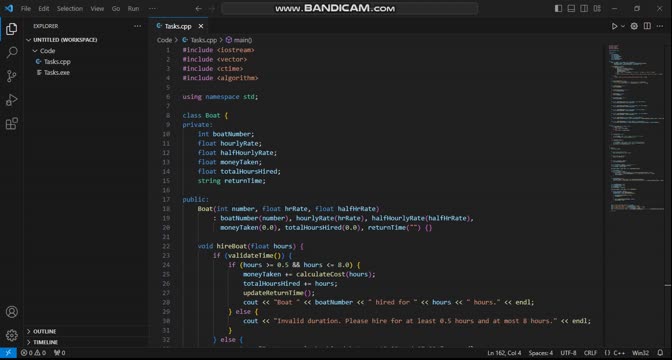Expand the OUTLINE section
This screenshot has height=360, width=672.
(45, 331)
